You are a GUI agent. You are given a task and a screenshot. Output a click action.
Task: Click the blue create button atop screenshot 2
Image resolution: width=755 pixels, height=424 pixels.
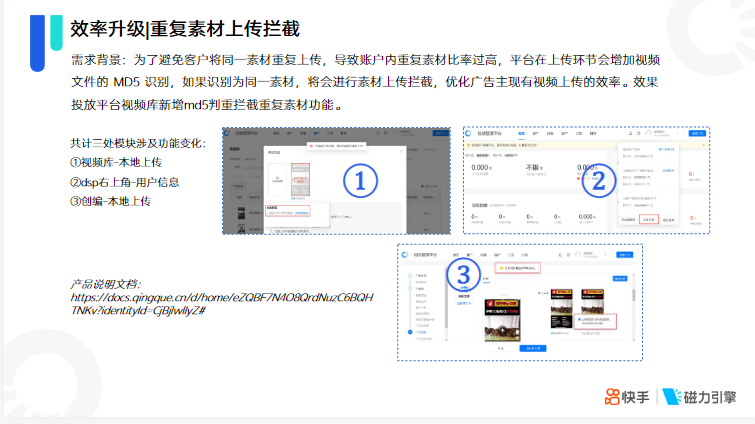pyautogui.click(x=697, y=133)
